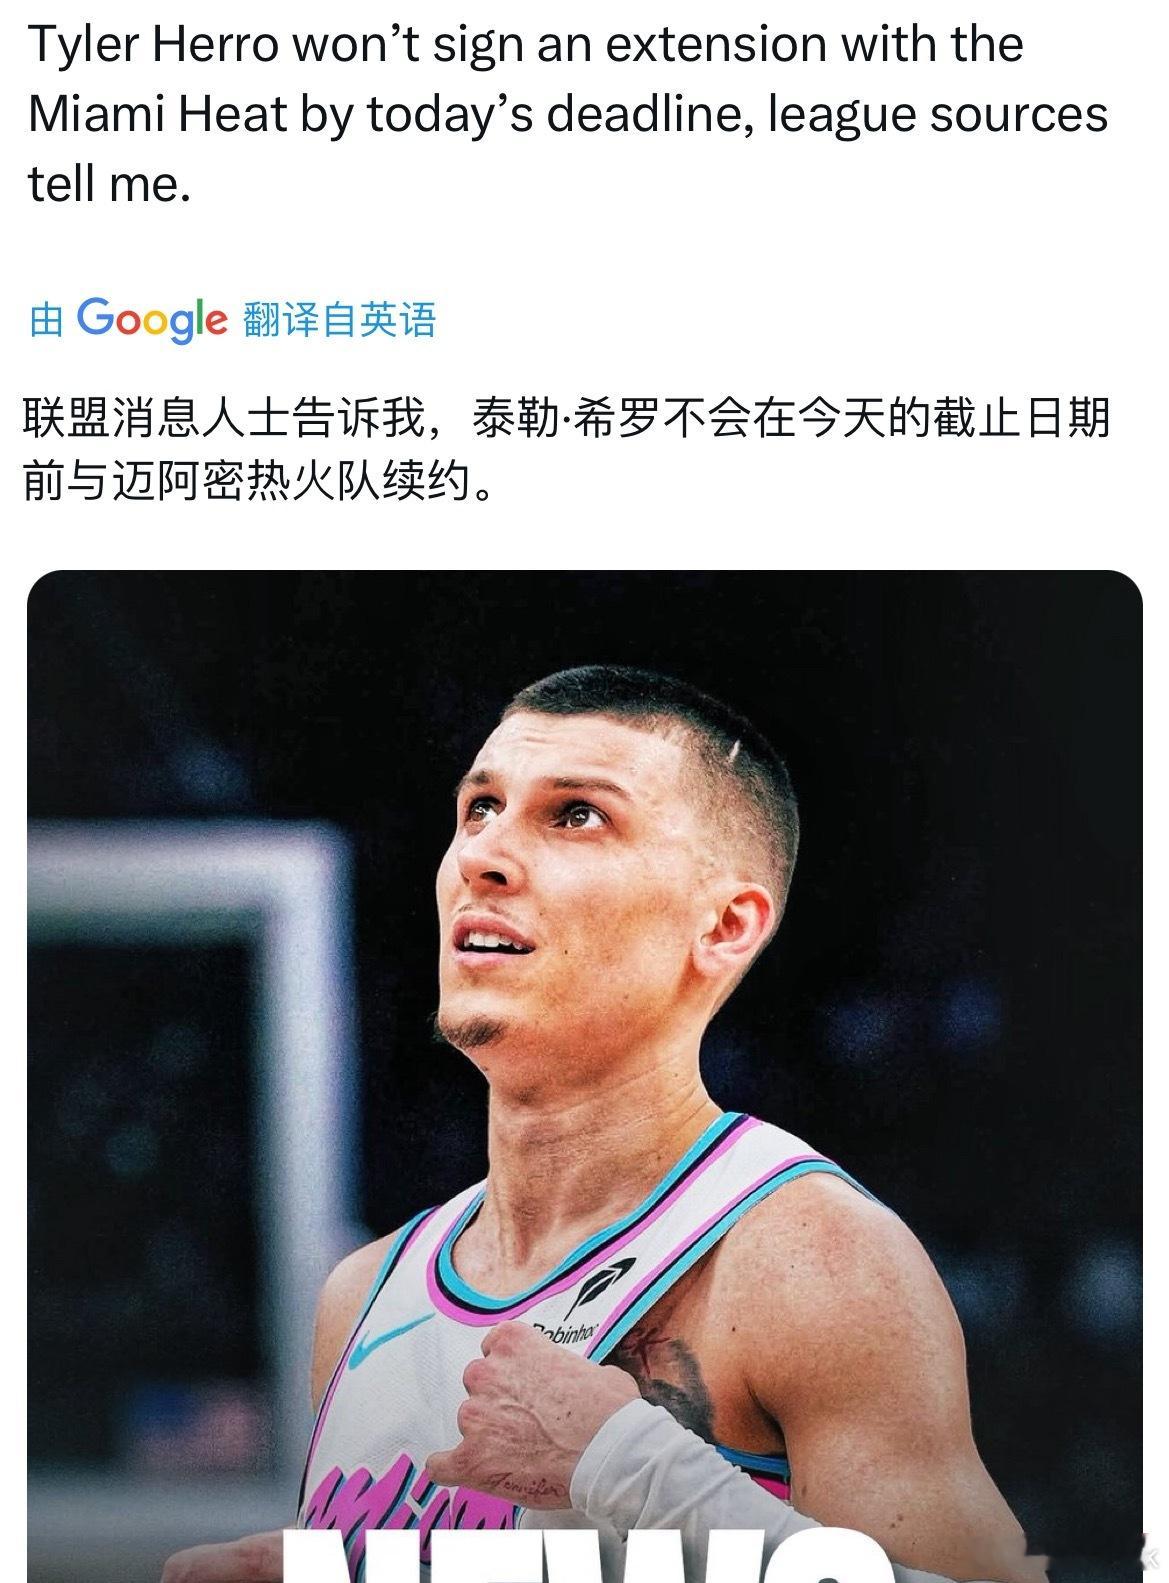Select the English tweet text about Tyler Herro
This screenshot has width=1169, height=1583.
coord(568,114)
